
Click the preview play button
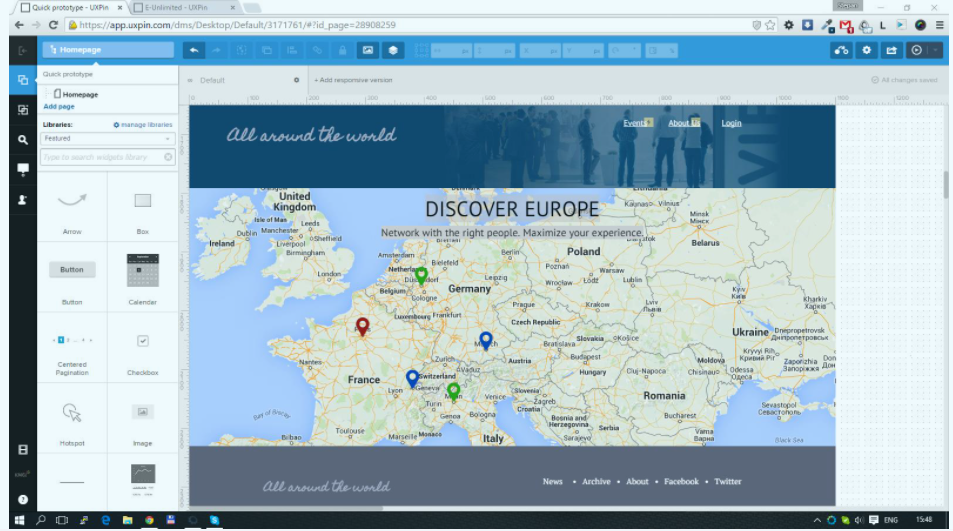(x=916, y=50)
